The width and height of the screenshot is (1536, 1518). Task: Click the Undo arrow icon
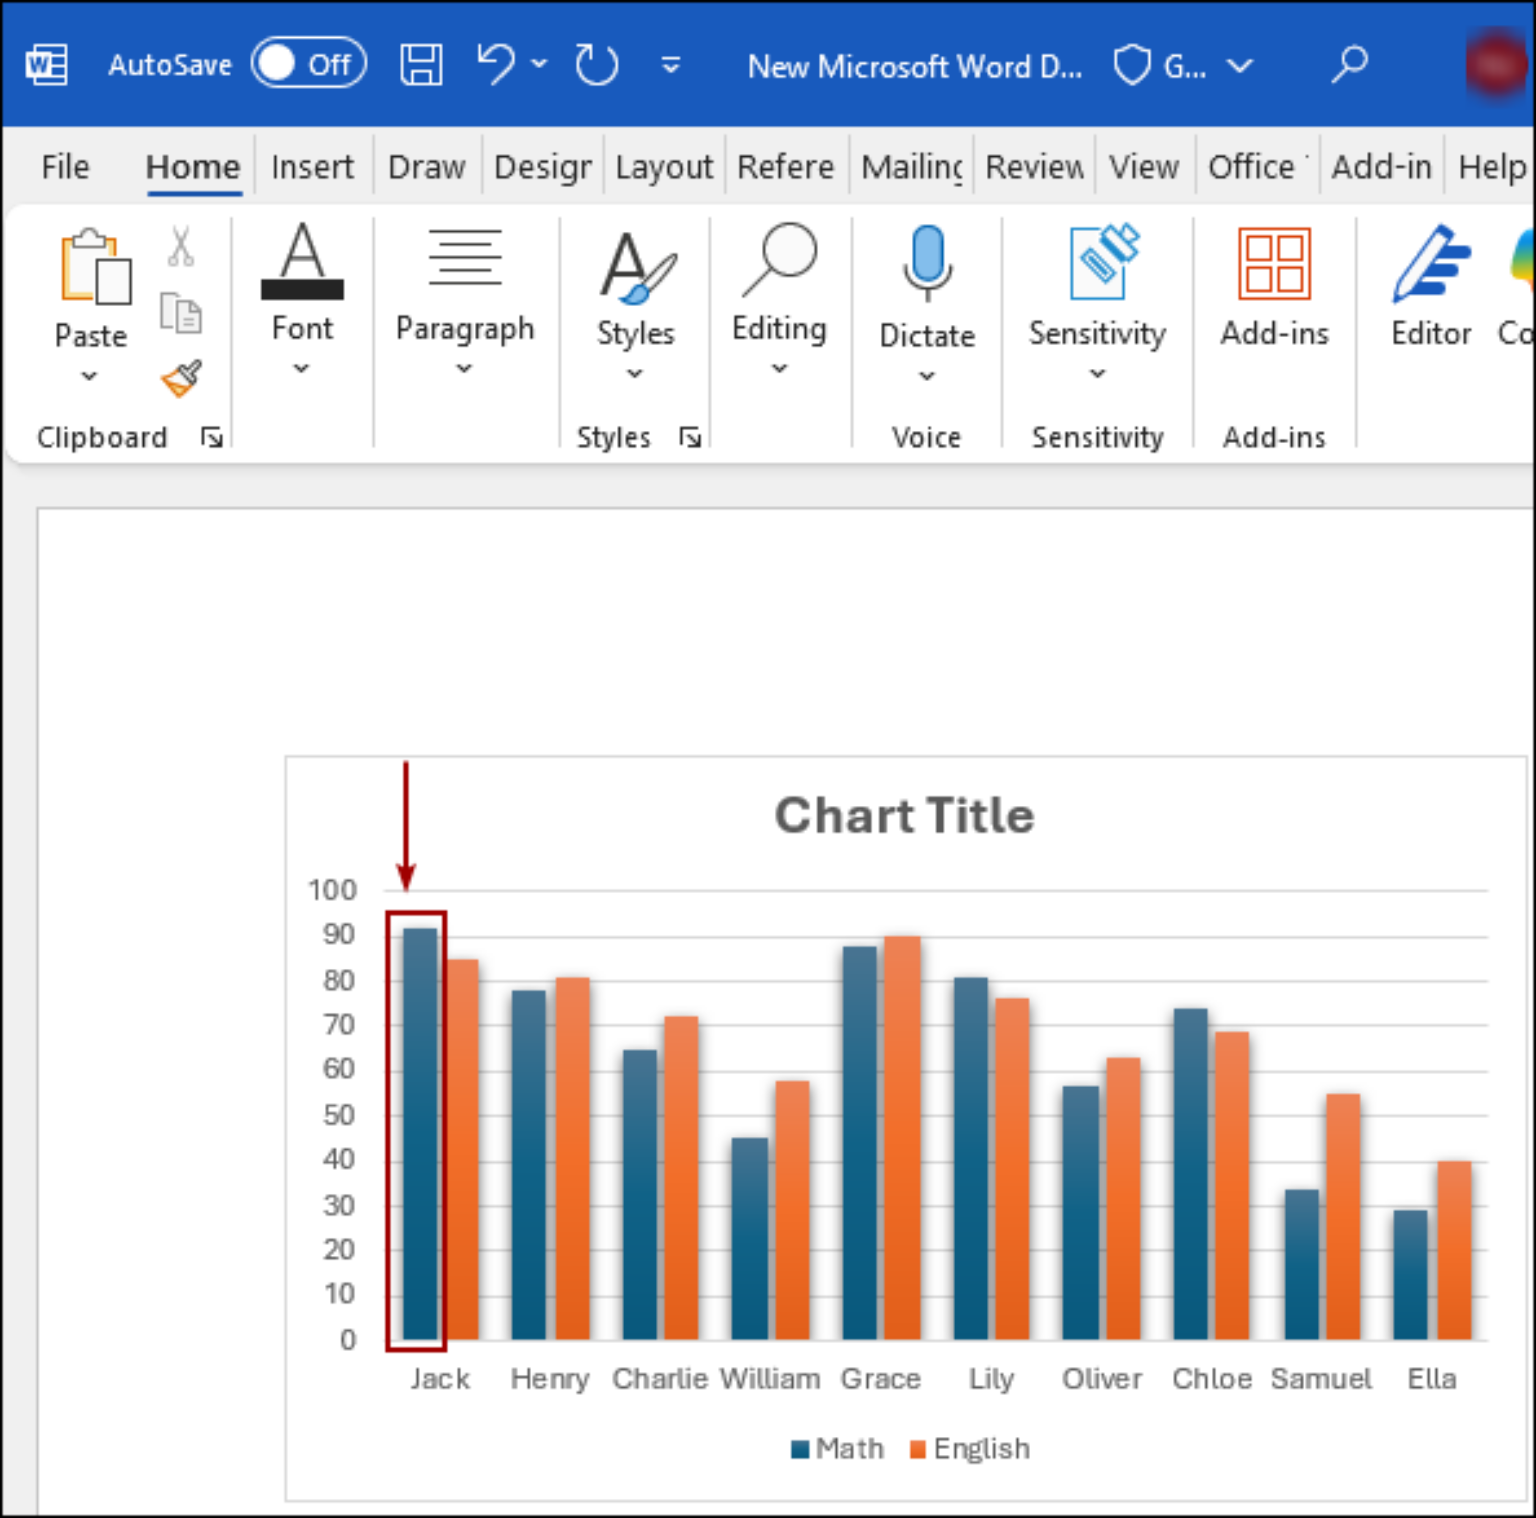[x=496, y=64]
